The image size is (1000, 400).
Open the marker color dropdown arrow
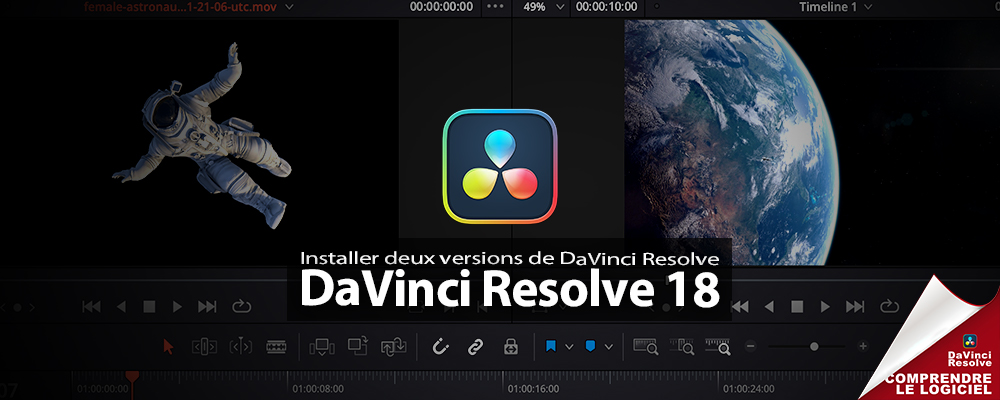click(x=608, y=346)
